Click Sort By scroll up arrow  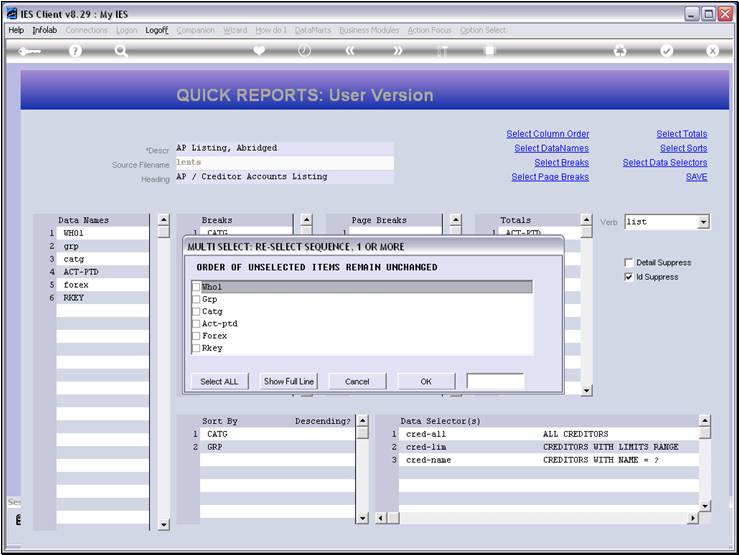click(x=362, y=420)
